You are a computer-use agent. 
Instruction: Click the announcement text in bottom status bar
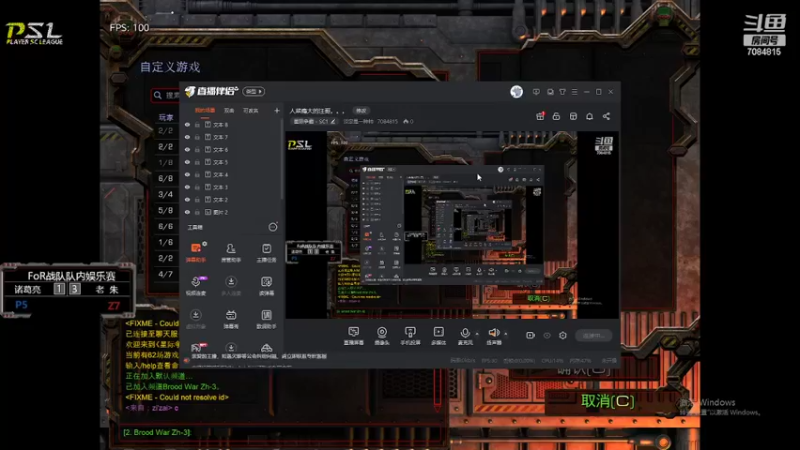click(259, 357)
